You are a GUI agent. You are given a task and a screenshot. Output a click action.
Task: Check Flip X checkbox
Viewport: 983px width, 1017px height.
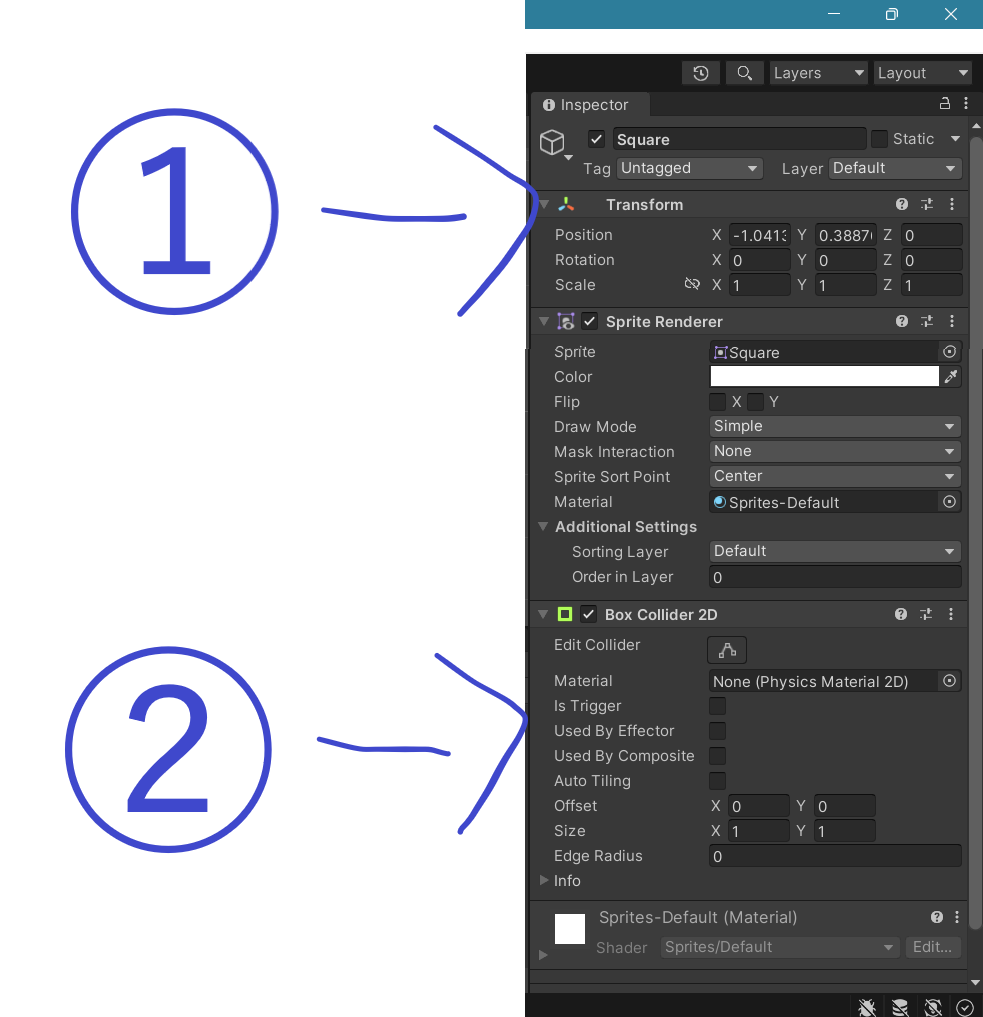point(717,401)
